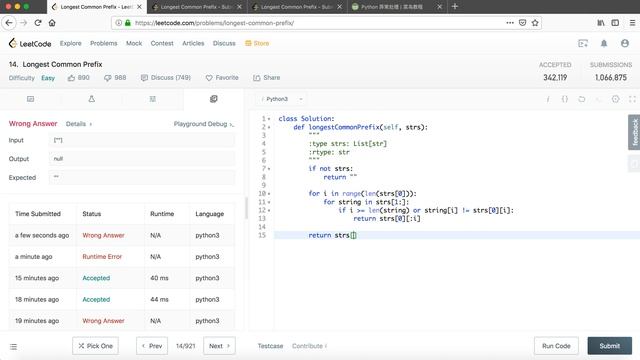Share this problem
This screenshot has height=360, width=640.
point(267,78)
